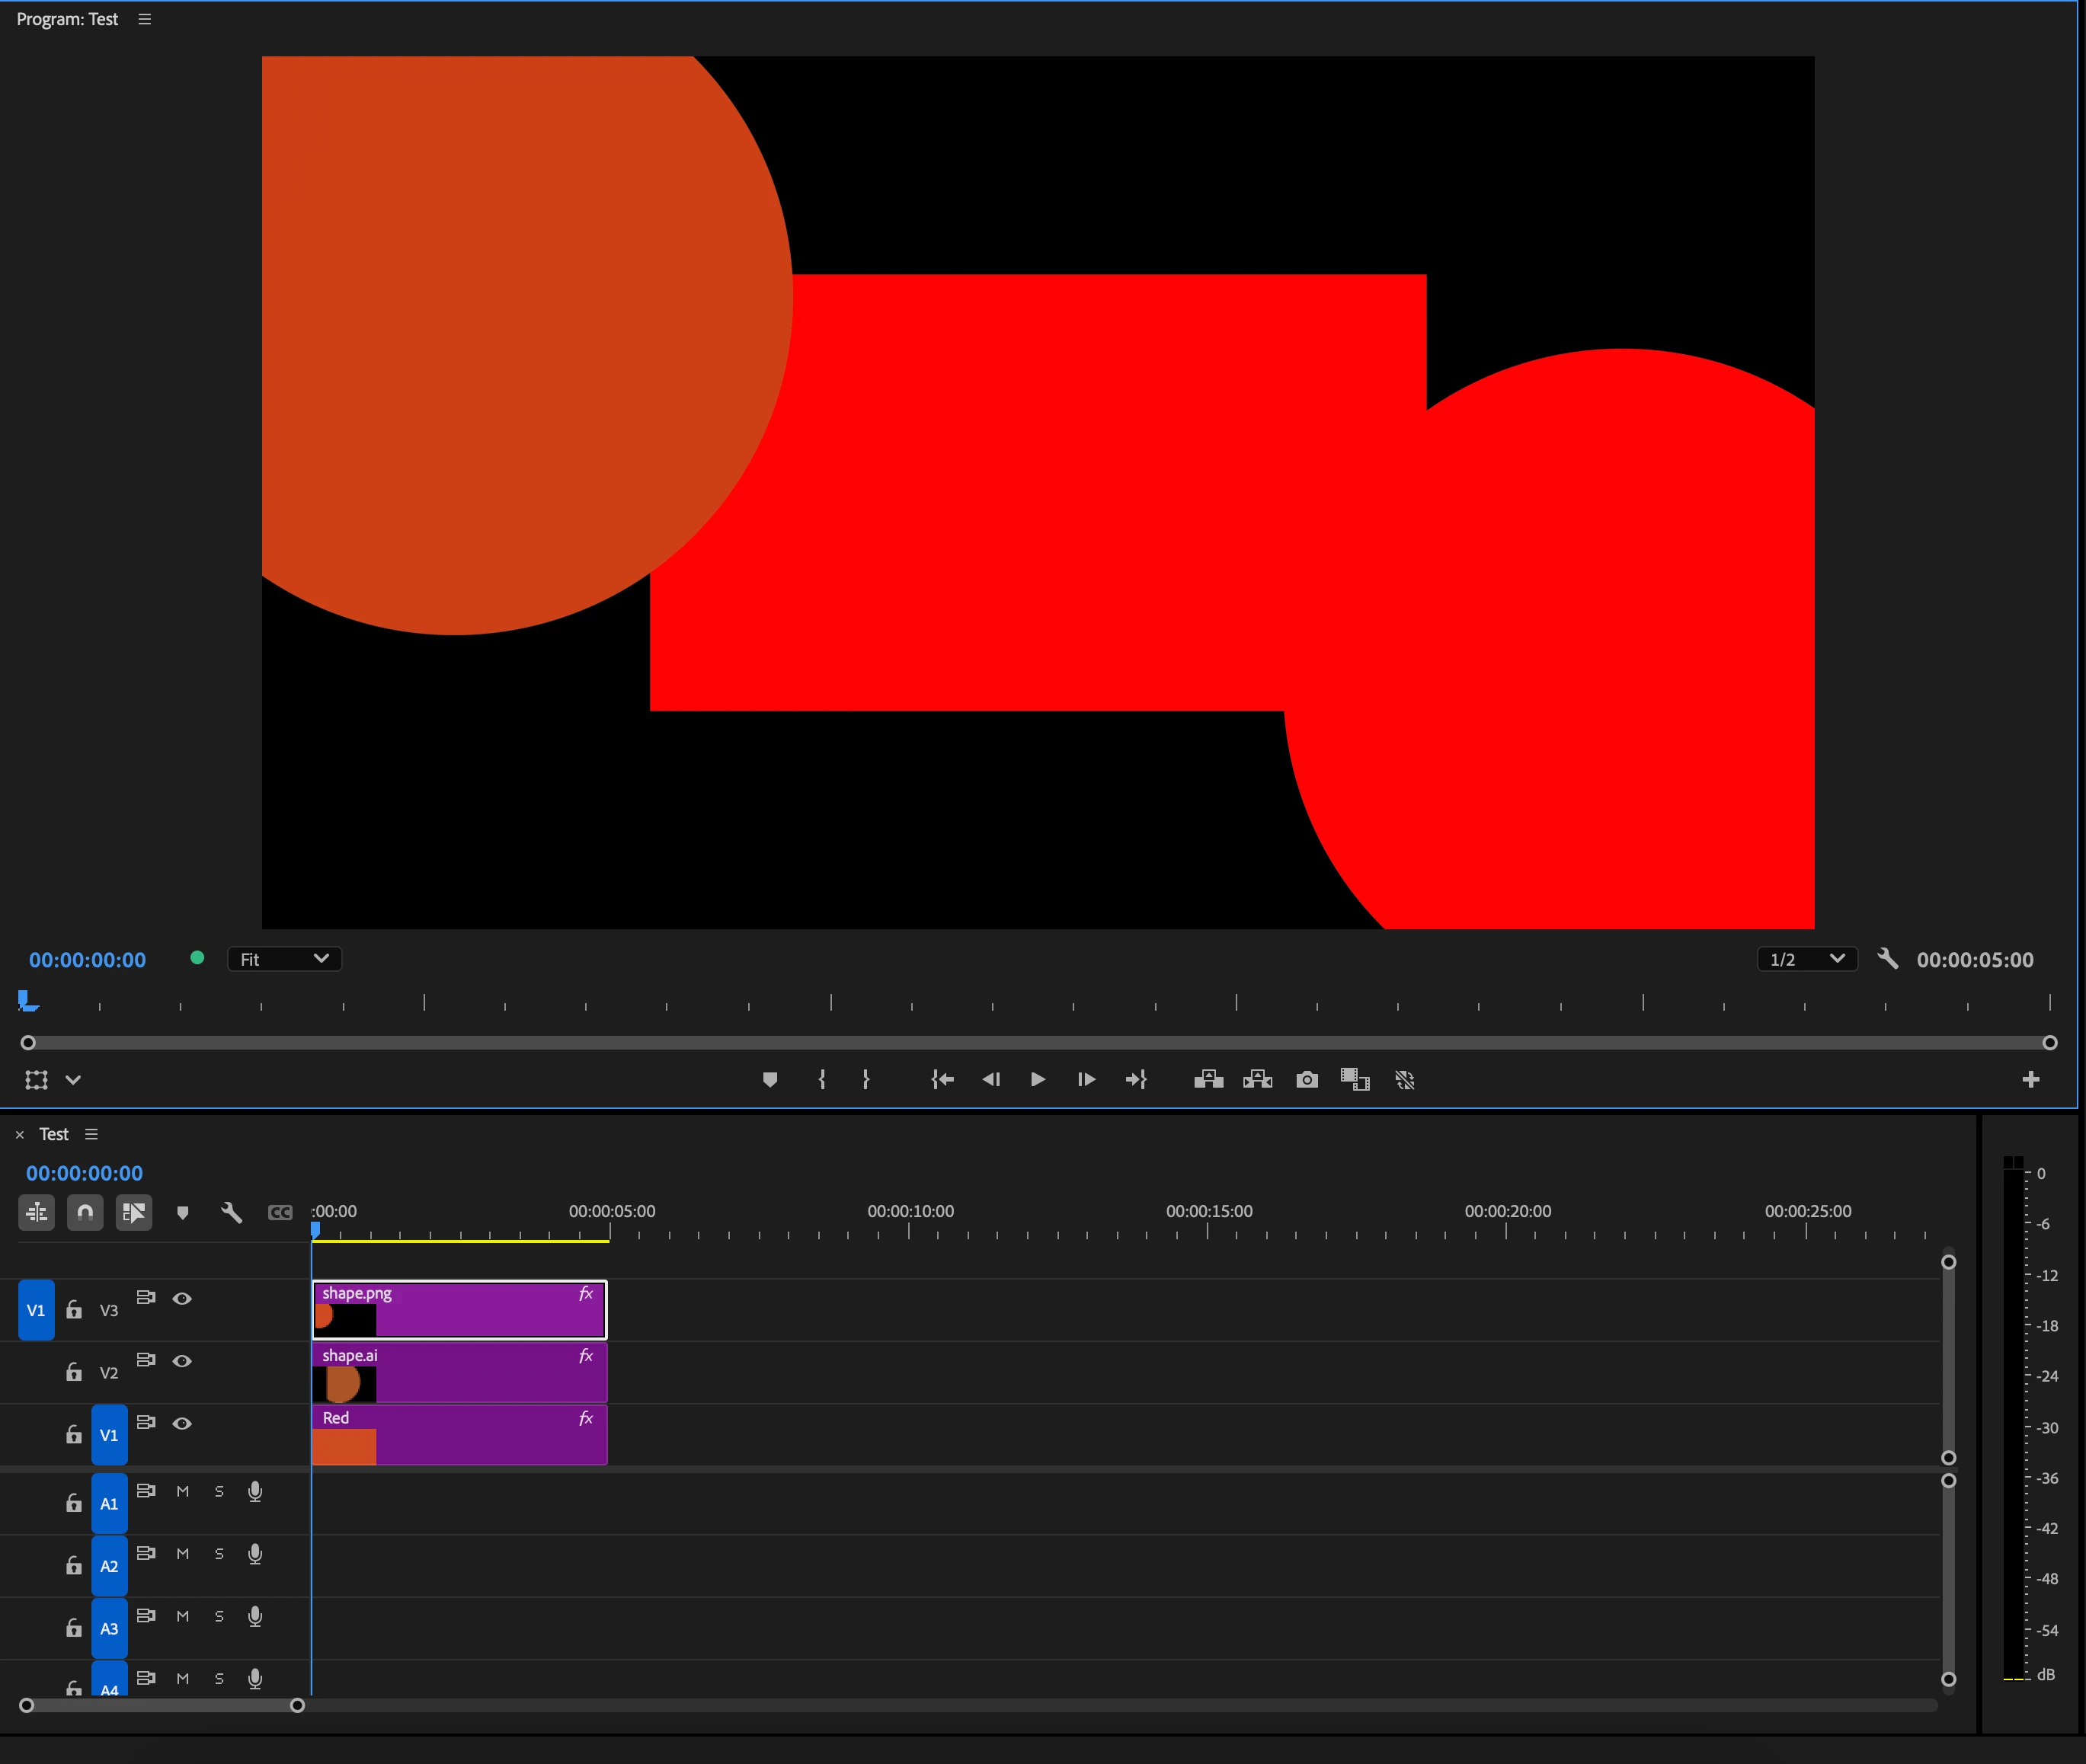Hide track V3 with its eye icon

182,1298
